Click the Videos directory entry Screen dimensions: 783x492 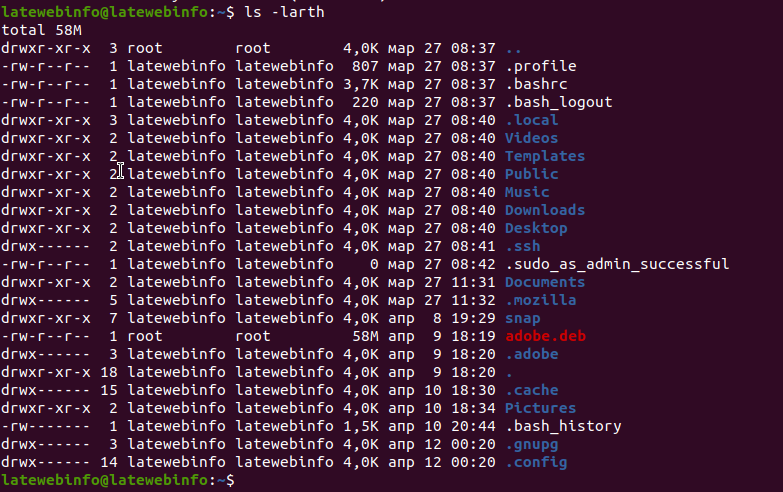(x=531, y=138)
